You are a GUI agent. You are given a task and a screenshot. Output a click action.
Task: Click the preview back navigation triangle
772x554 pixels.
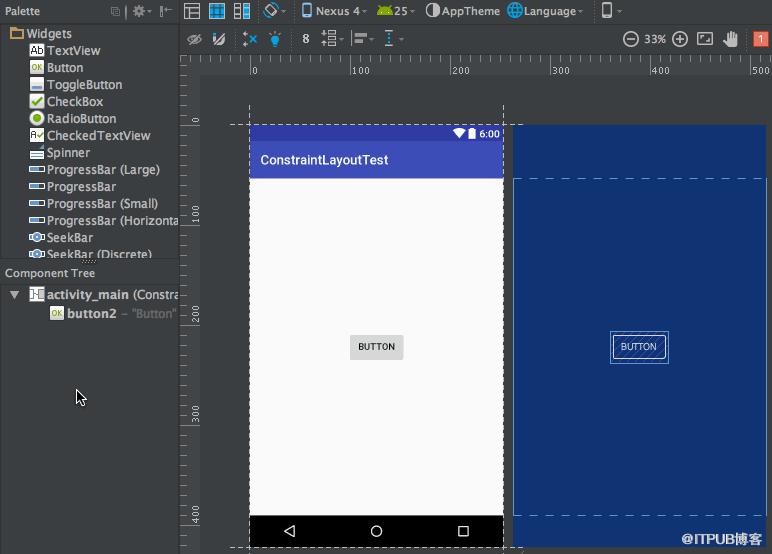point(290,531)
